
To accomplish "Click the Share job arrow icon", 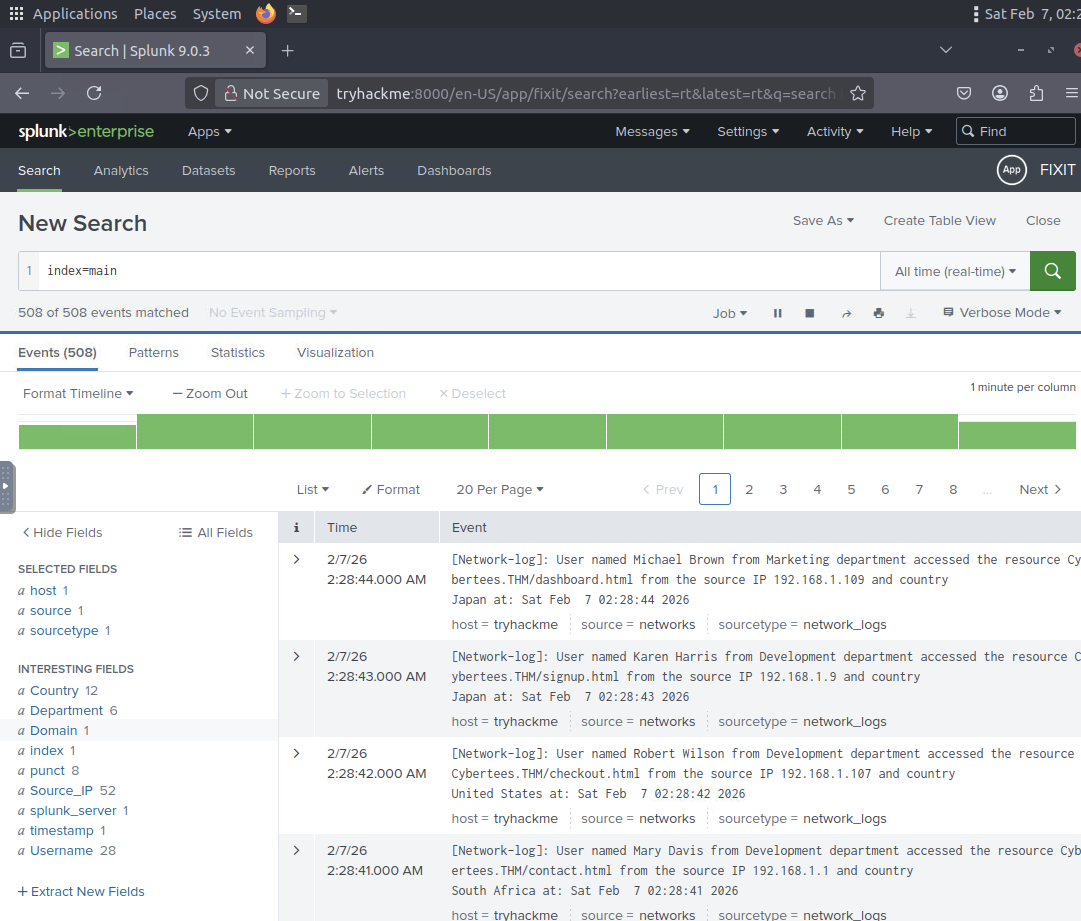I will (x=845, y=313).
